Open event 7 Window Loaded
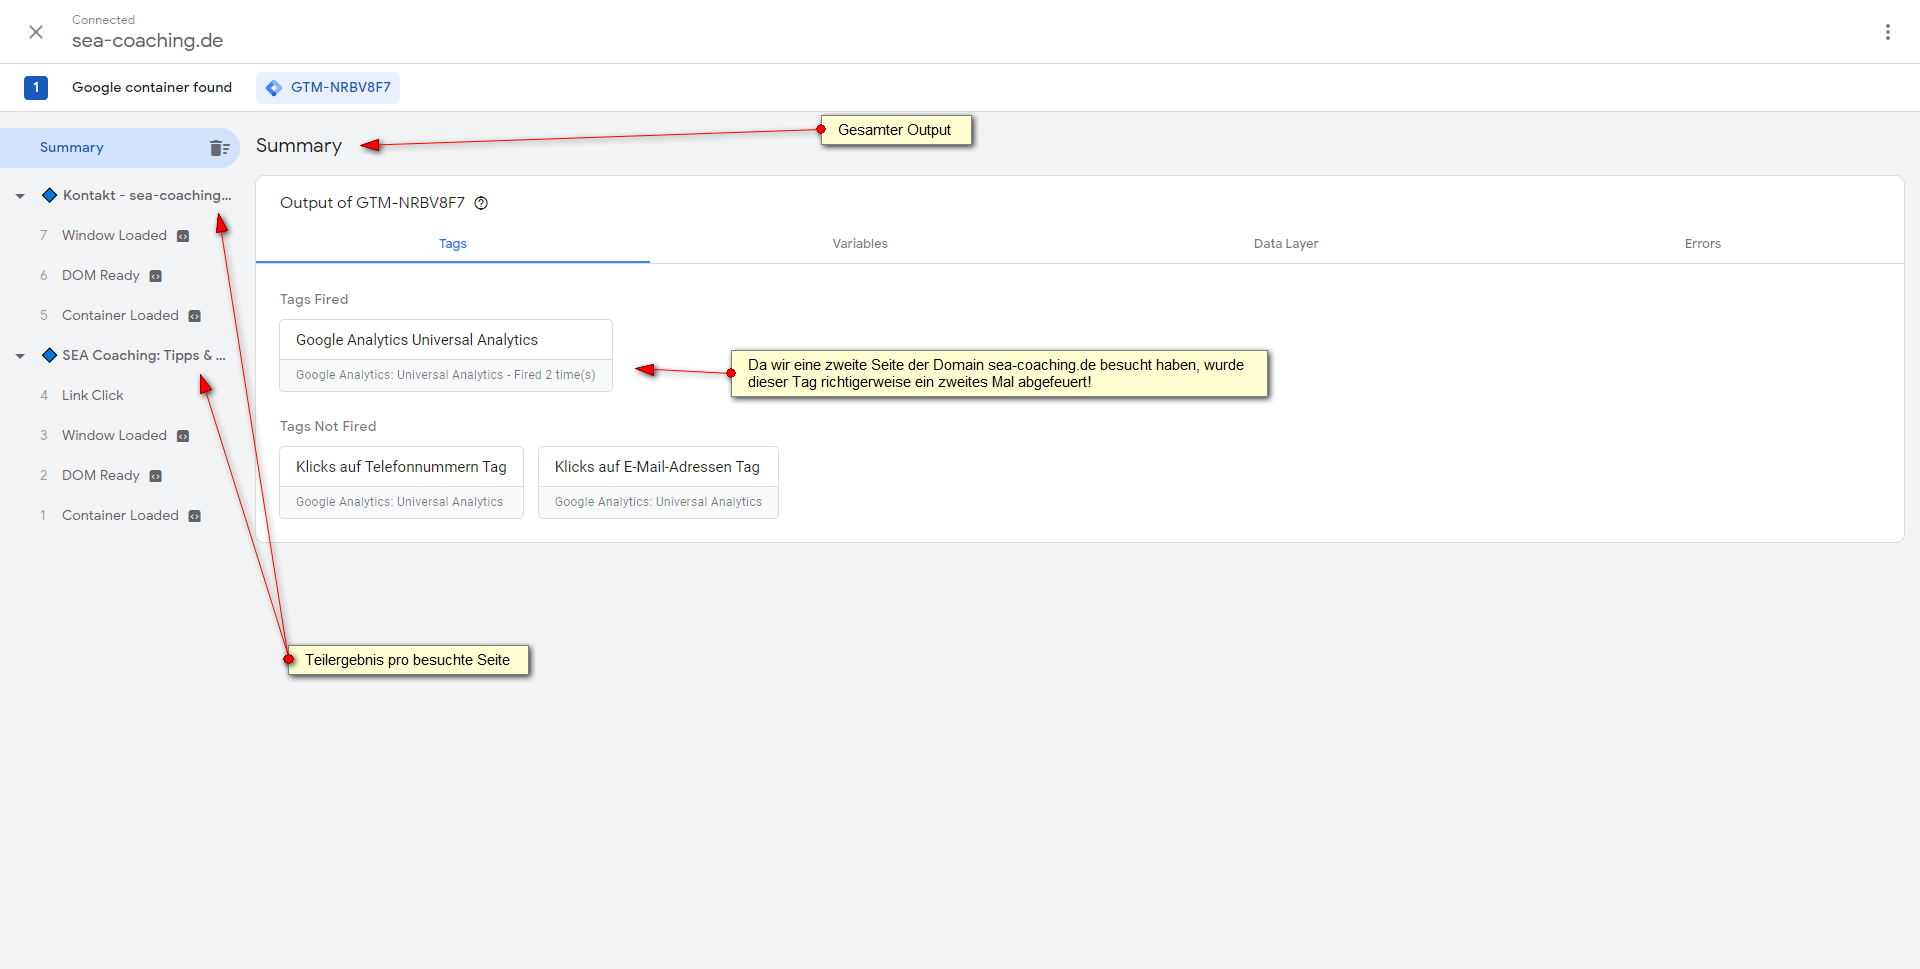 click(114, 235)
